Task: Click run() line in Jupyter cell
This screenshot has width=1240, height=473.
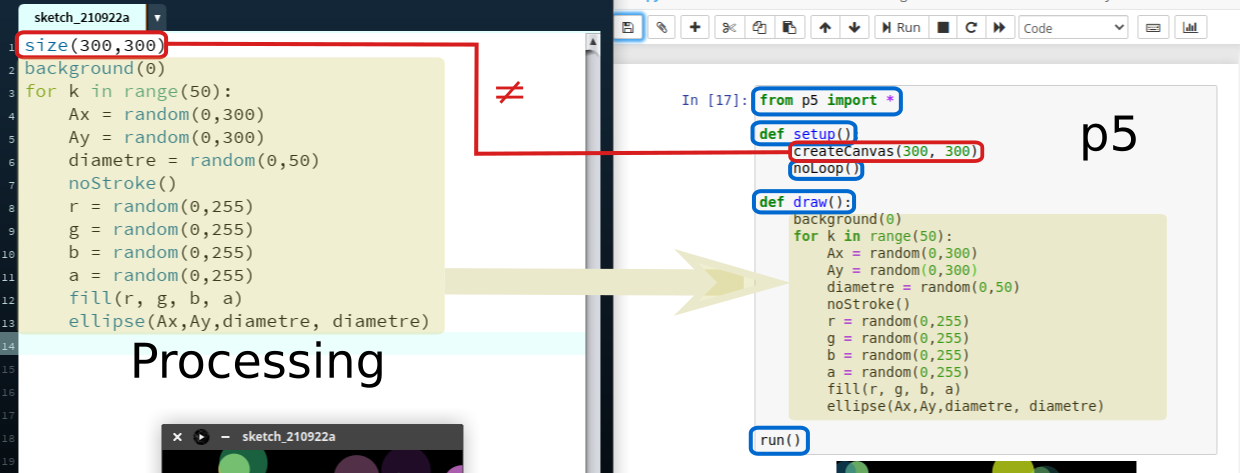Action: pos(781,440)
